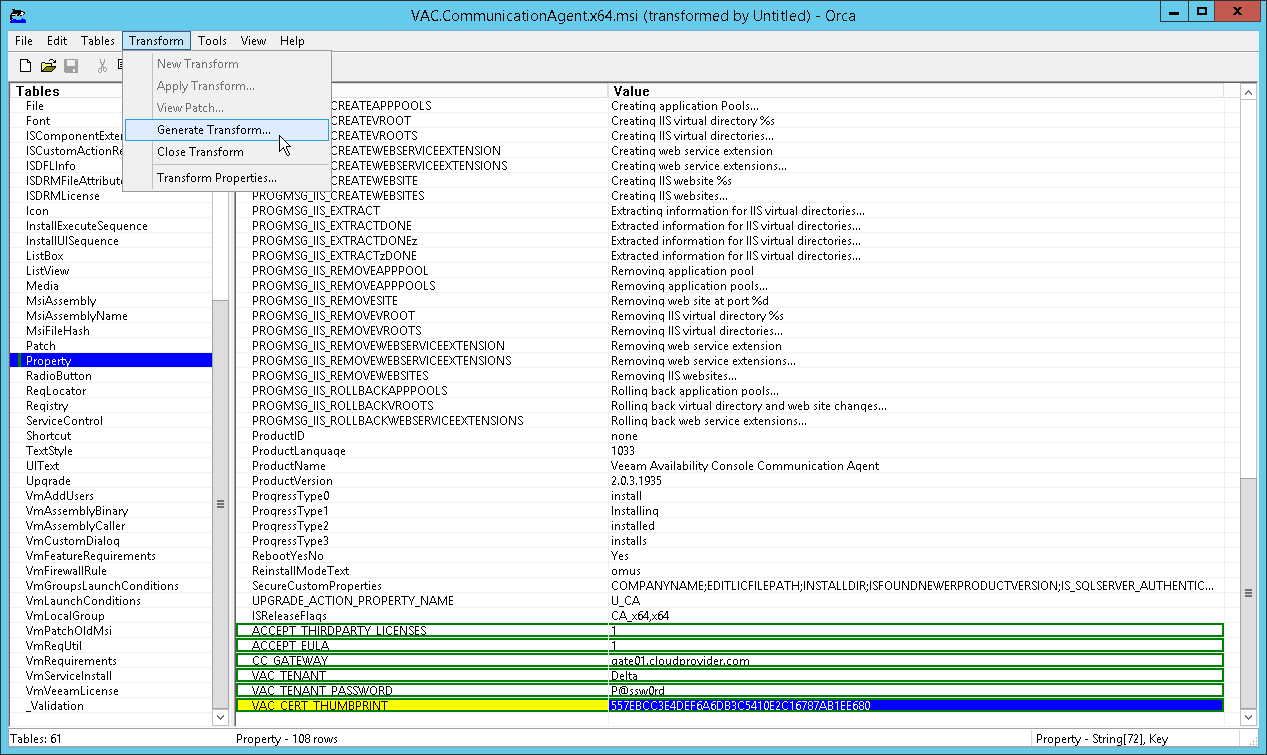Select the VmVeeamLicense table

[72, 691]
